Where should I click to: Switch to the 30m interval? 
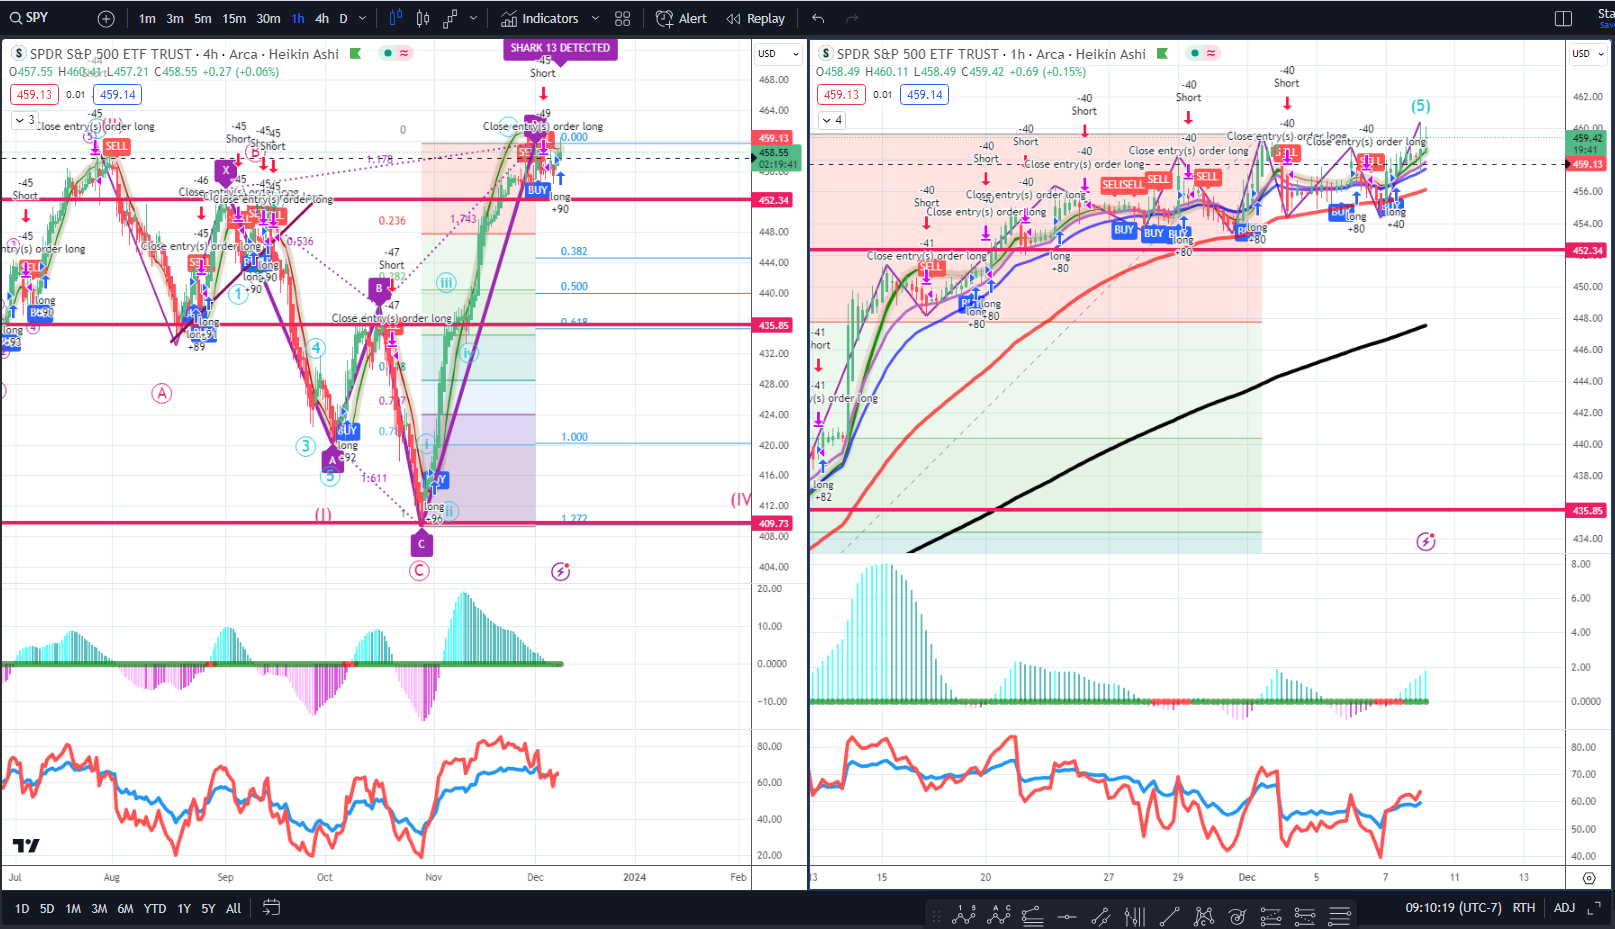pyautogui.click(x=268, y=18)
